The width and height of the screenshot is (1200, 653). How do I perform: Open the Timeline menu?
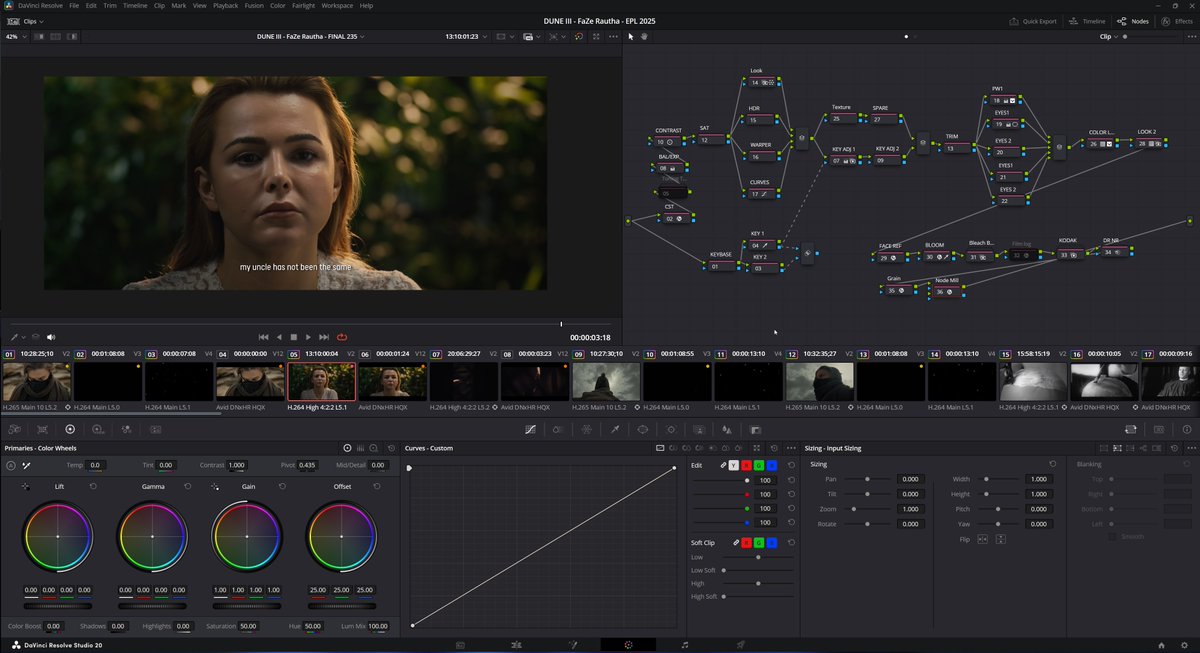(135, 5)
